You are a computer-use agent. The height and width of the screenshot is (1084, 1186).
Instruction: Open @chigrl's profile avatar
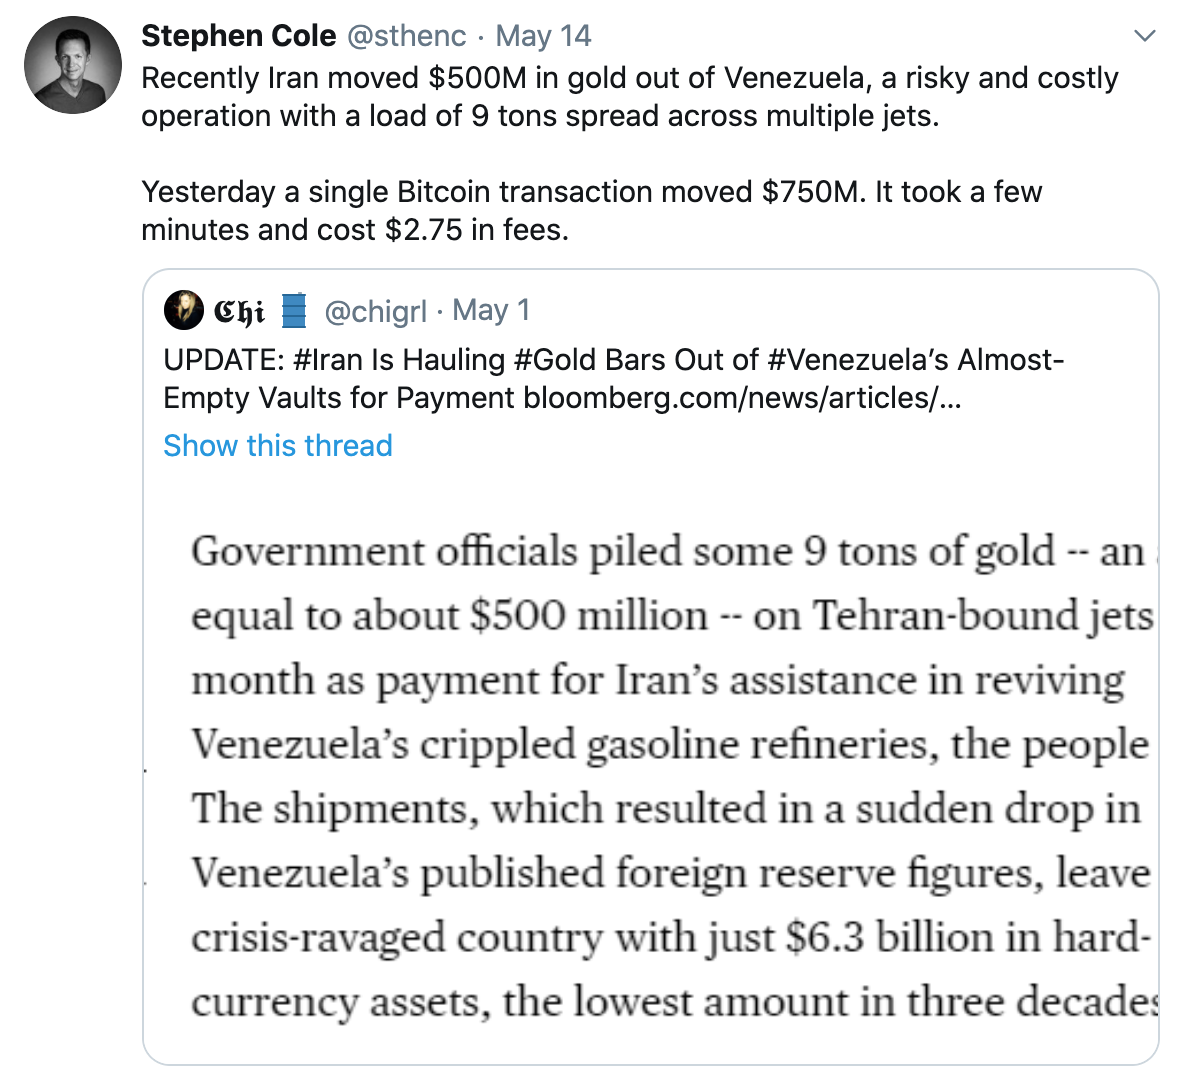pyautogui.click(x=184, y=309)
